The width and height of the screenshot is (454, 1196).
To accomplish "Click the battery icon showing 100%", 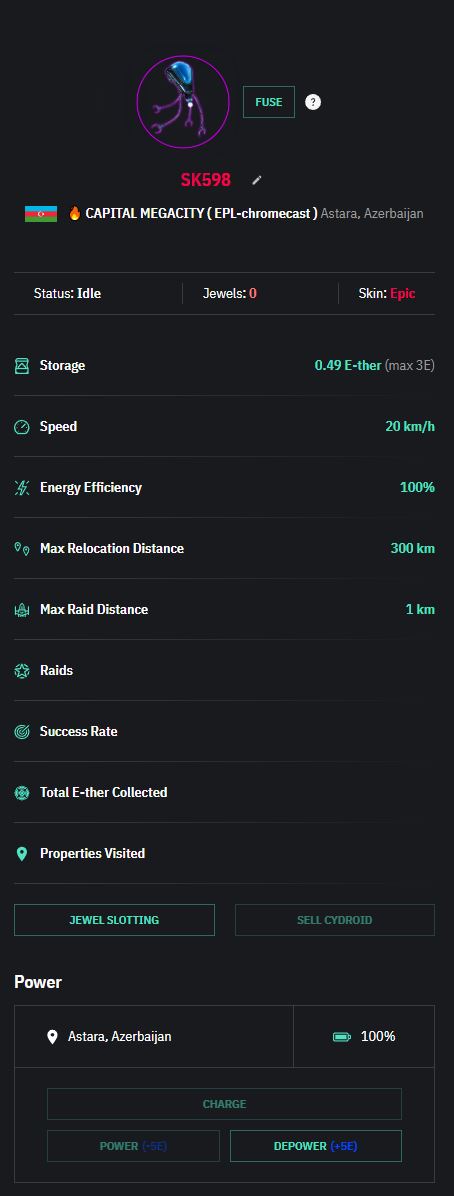I will (341, 1037).
